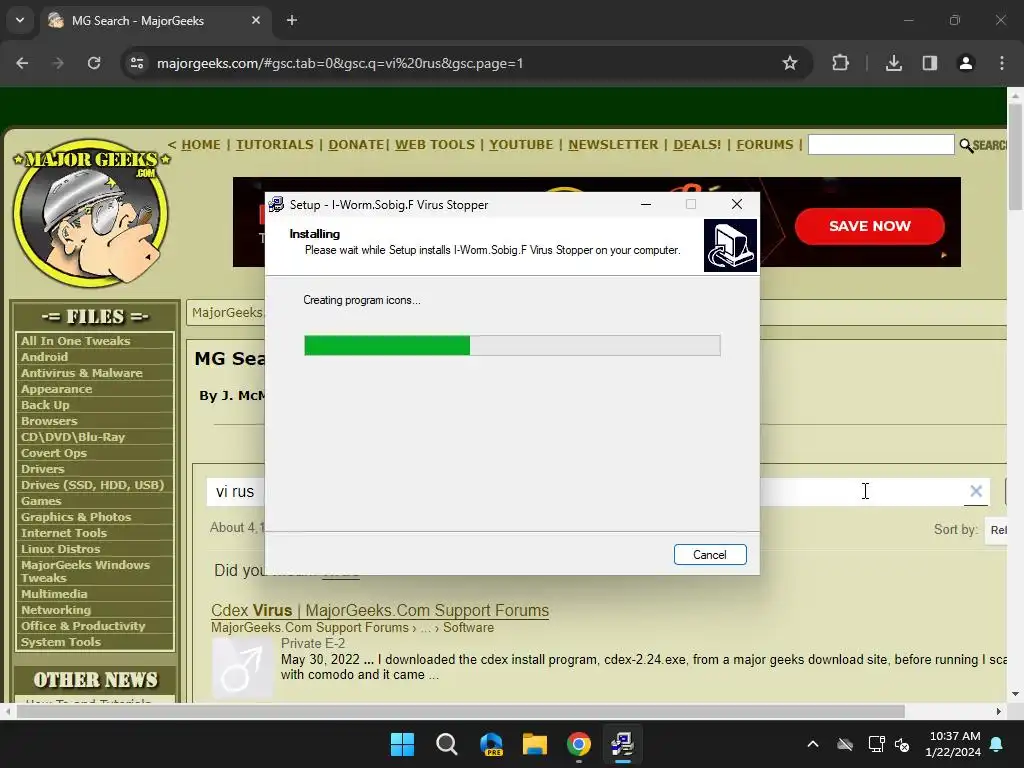Go to HOME in site navigation

pos(200,144)
